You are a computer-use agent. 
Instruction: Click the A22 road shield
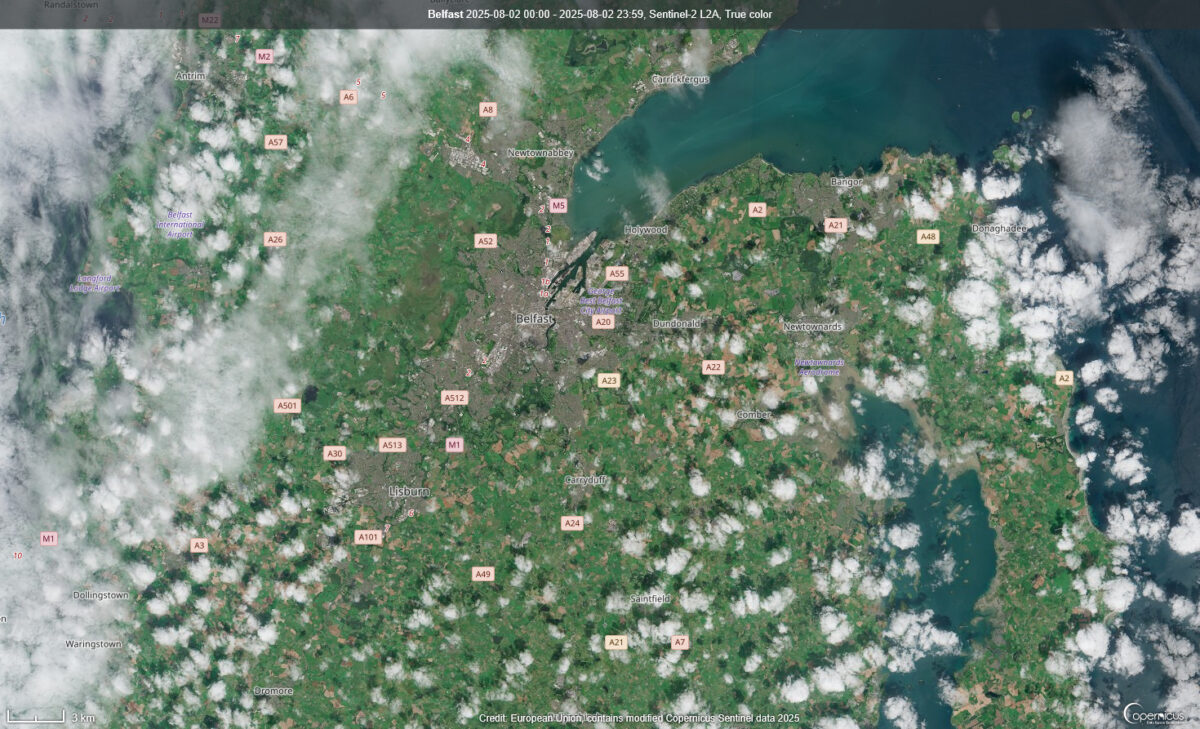tap(712, 367)
